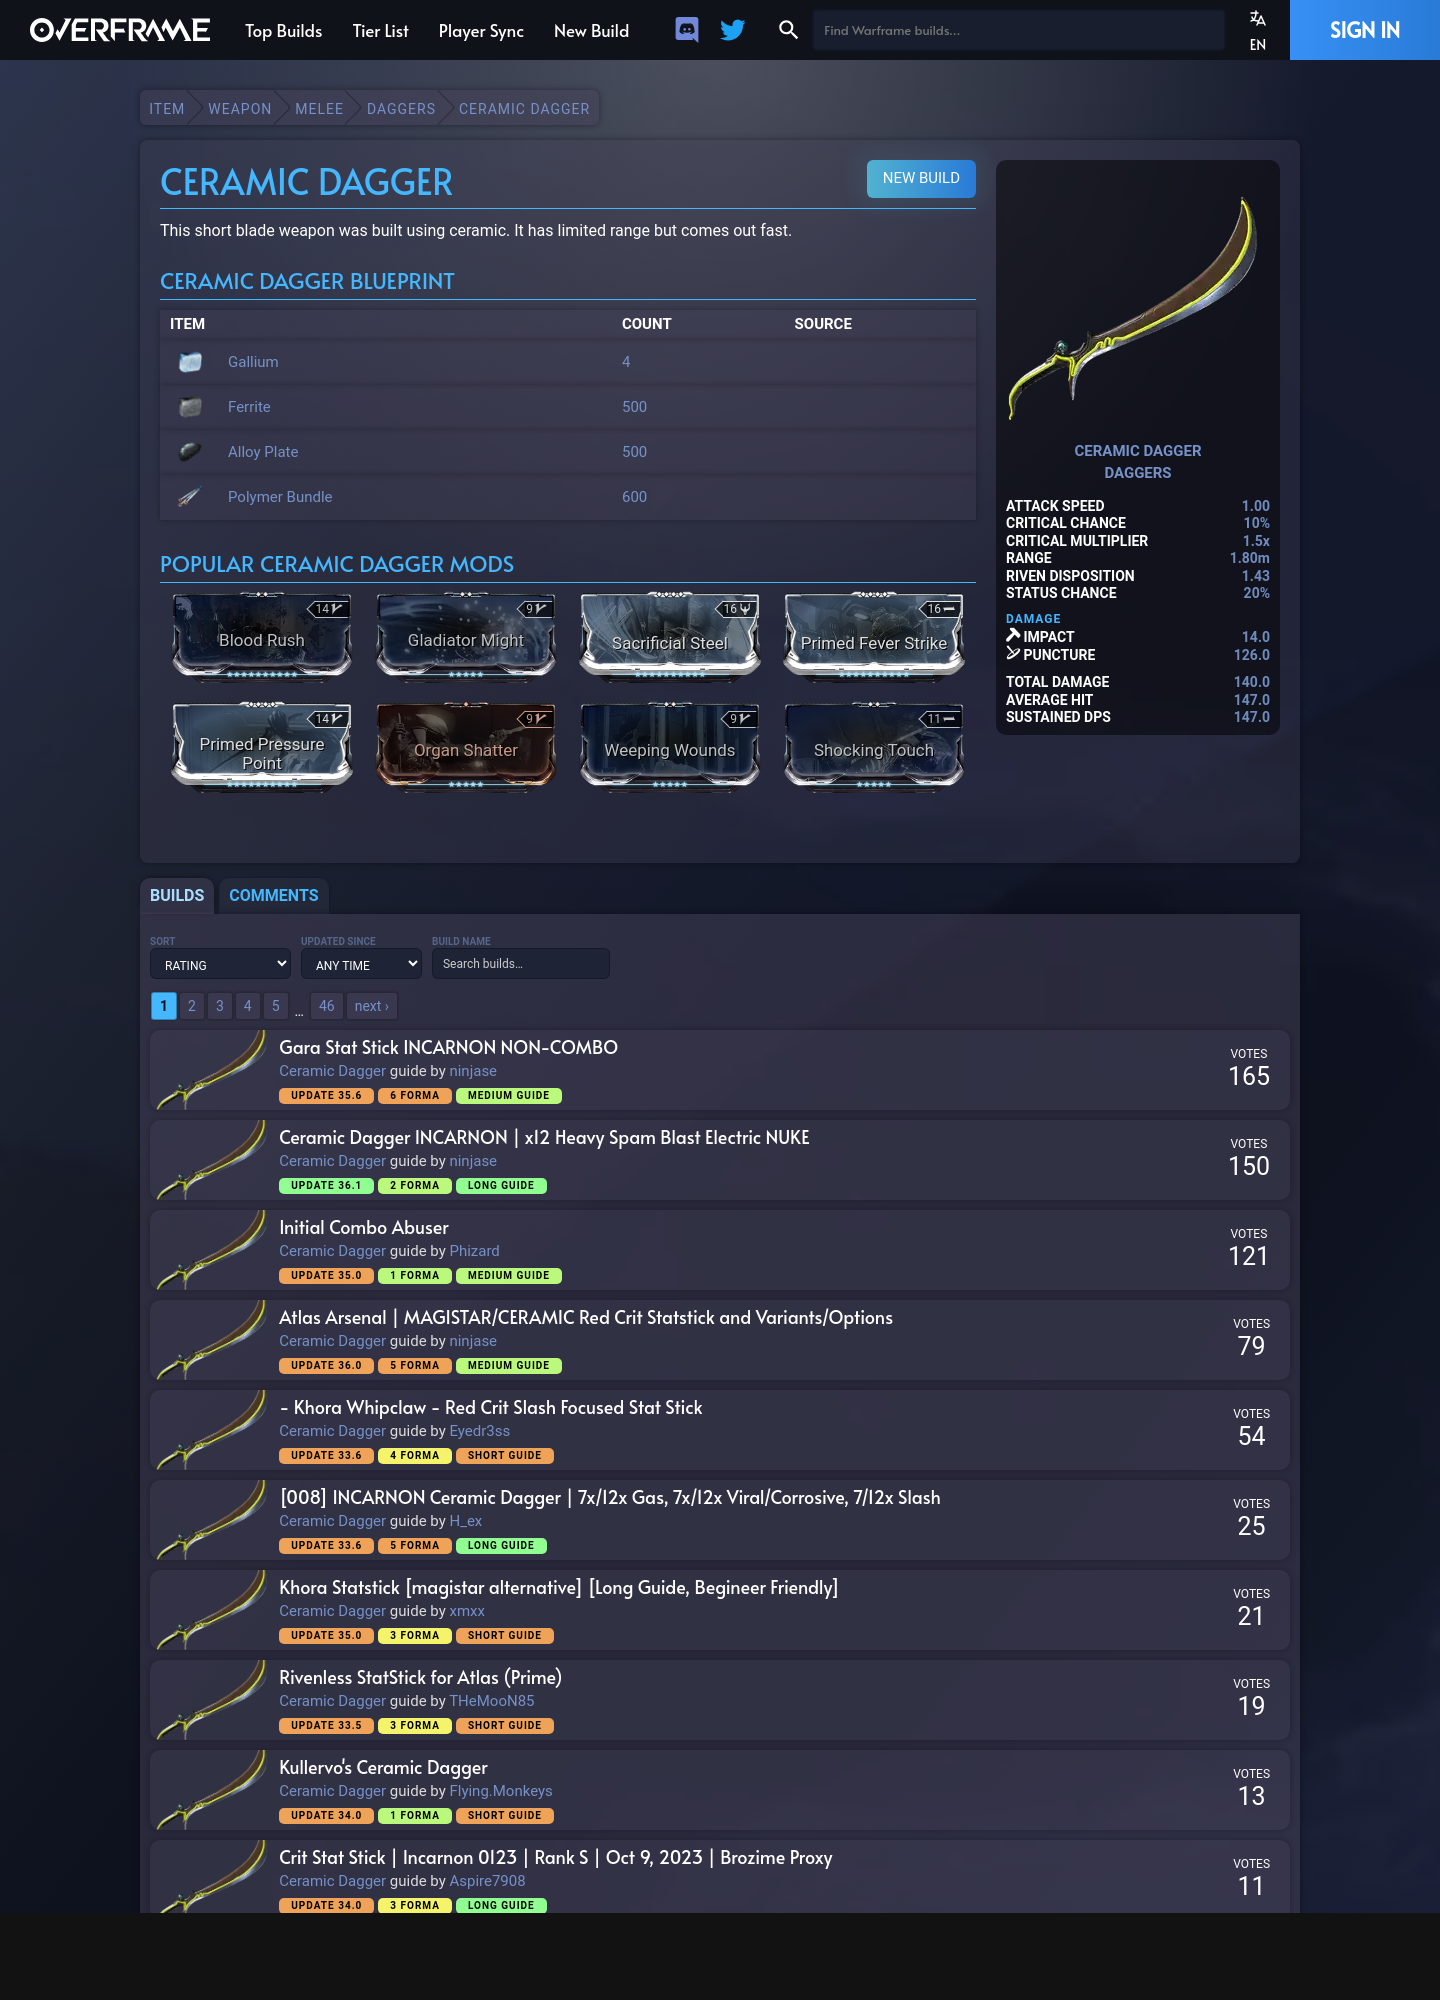Image resolution: width=1440 pixels, height=2000 pixels.
Task: Open Player Sync in navigation
Action: point(481,31)
